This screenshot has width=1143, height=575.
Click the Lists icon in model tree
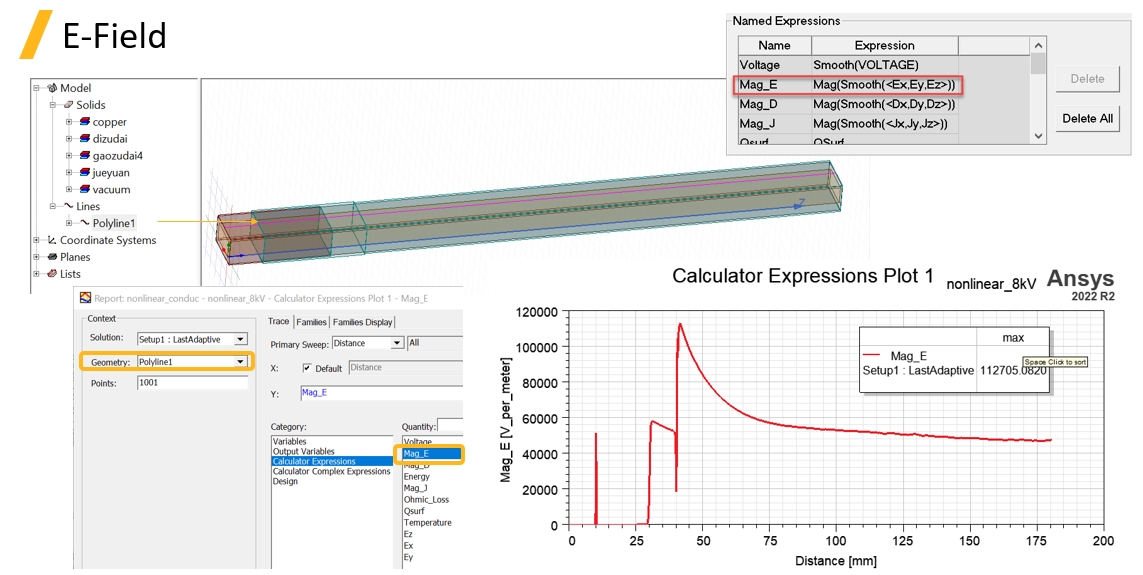(x=52, y=274)
